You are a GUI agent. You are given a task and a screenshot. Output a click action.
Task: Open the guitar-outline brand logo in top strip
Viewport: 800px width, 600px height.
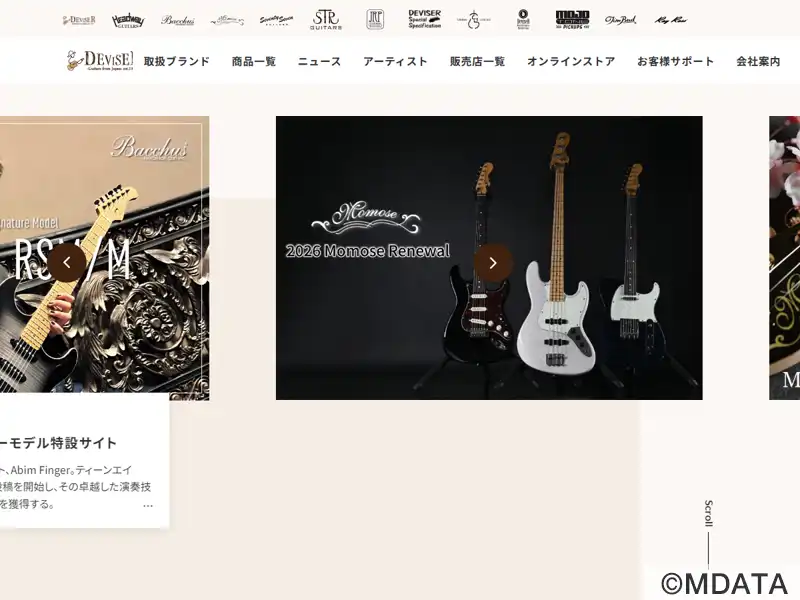(x=473, y=20)
